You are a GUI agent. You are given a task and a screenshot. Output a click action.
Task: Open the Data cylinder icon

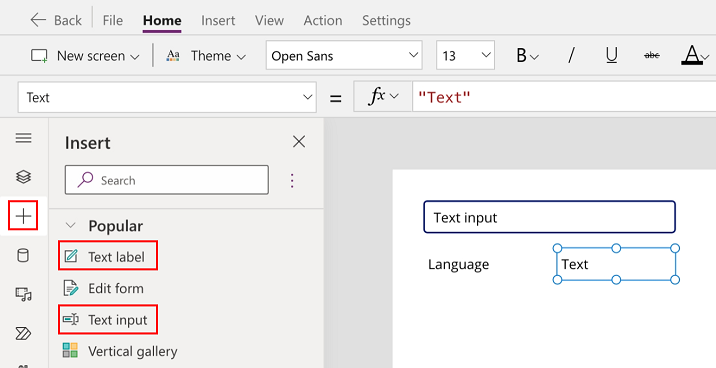click(x=23, y=255)
